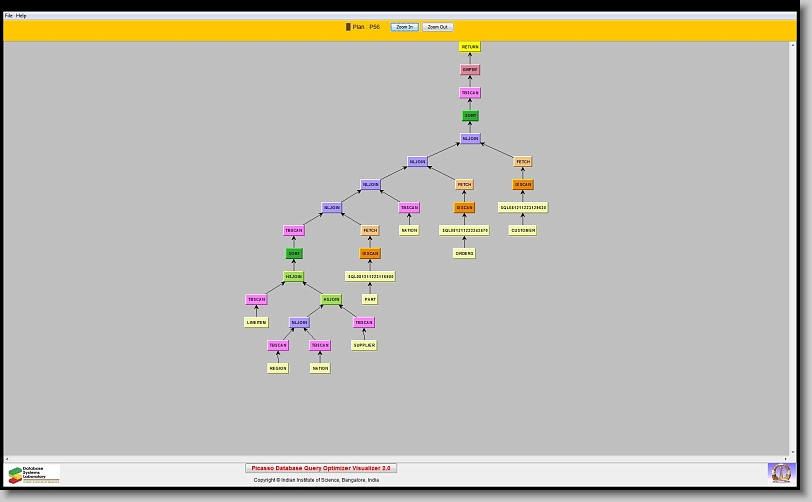Open the Help menu
Screen dimensions: 812x502
pyautogui.click(x=21, y=16)
